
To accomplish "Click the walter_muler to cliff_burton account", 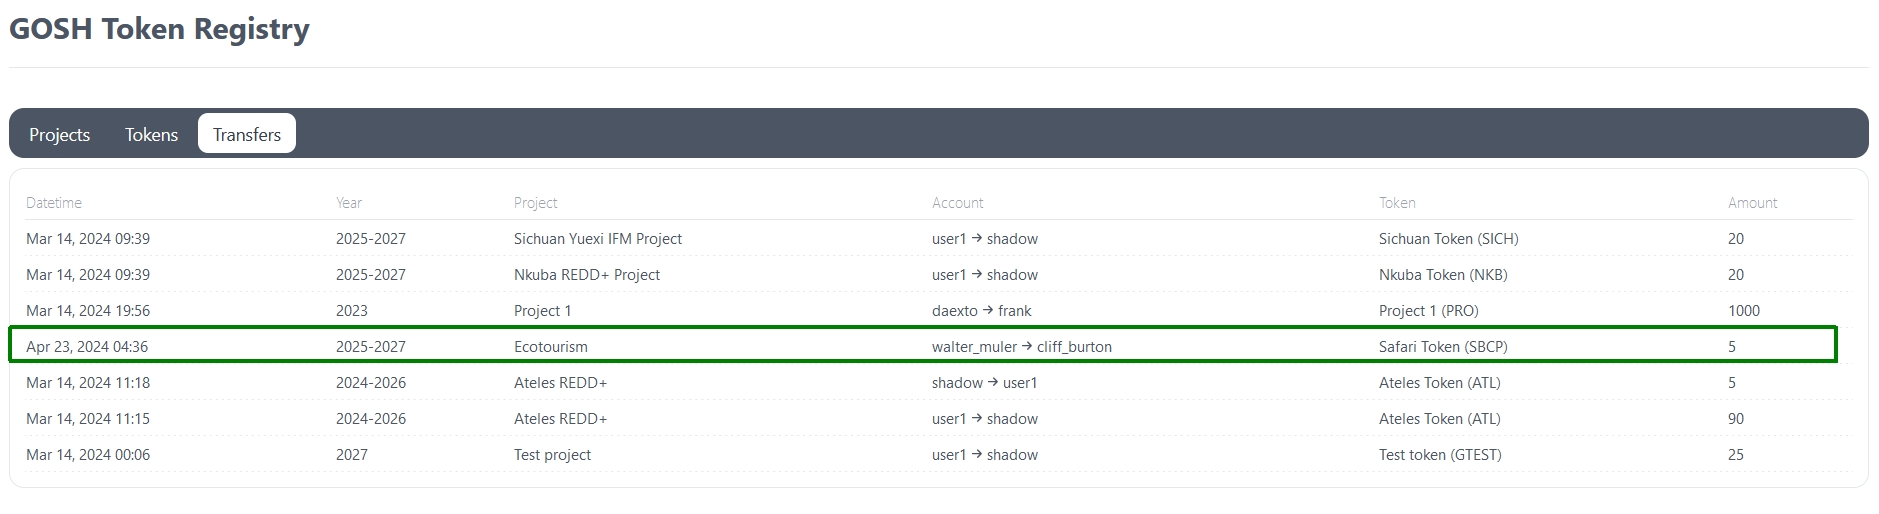I will coord(1021,347).
